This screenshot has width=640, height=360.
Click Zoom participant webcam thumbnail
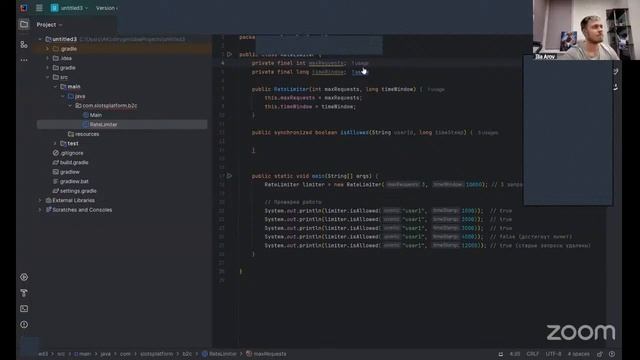click(x=586, y=30)
